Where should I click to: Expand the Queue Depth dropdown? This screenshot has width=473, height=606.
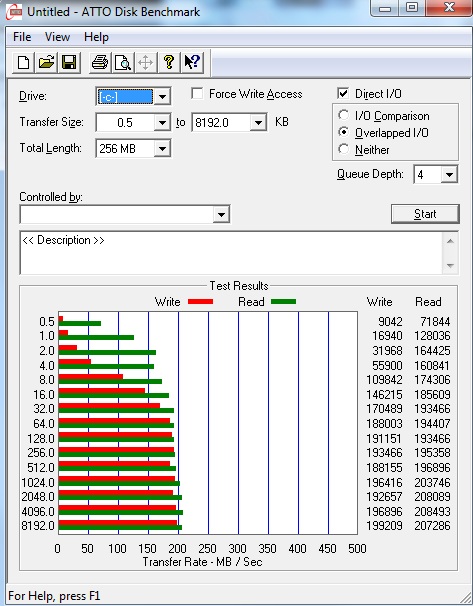click(449, 174)
